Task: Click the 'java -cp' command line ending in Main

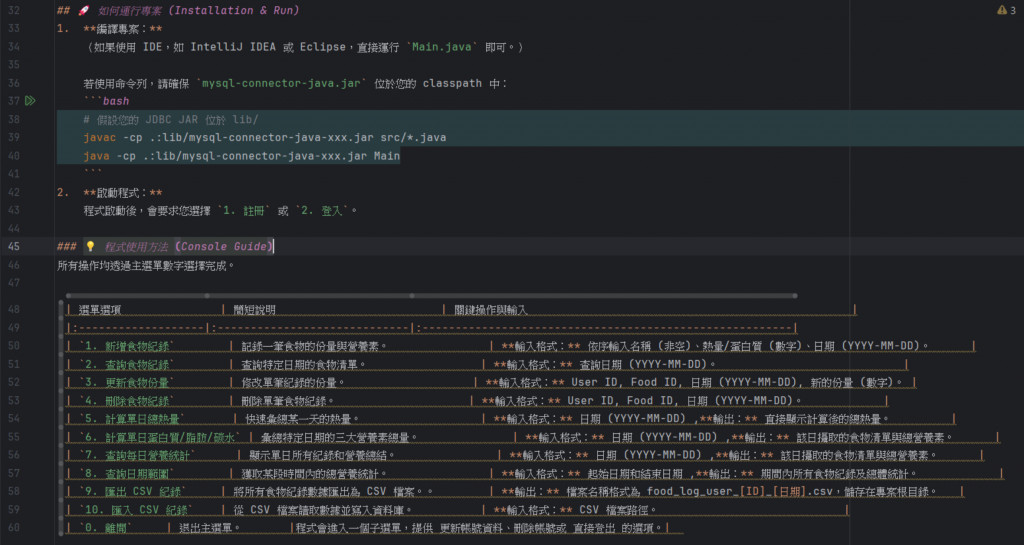Action: (242, 156)
